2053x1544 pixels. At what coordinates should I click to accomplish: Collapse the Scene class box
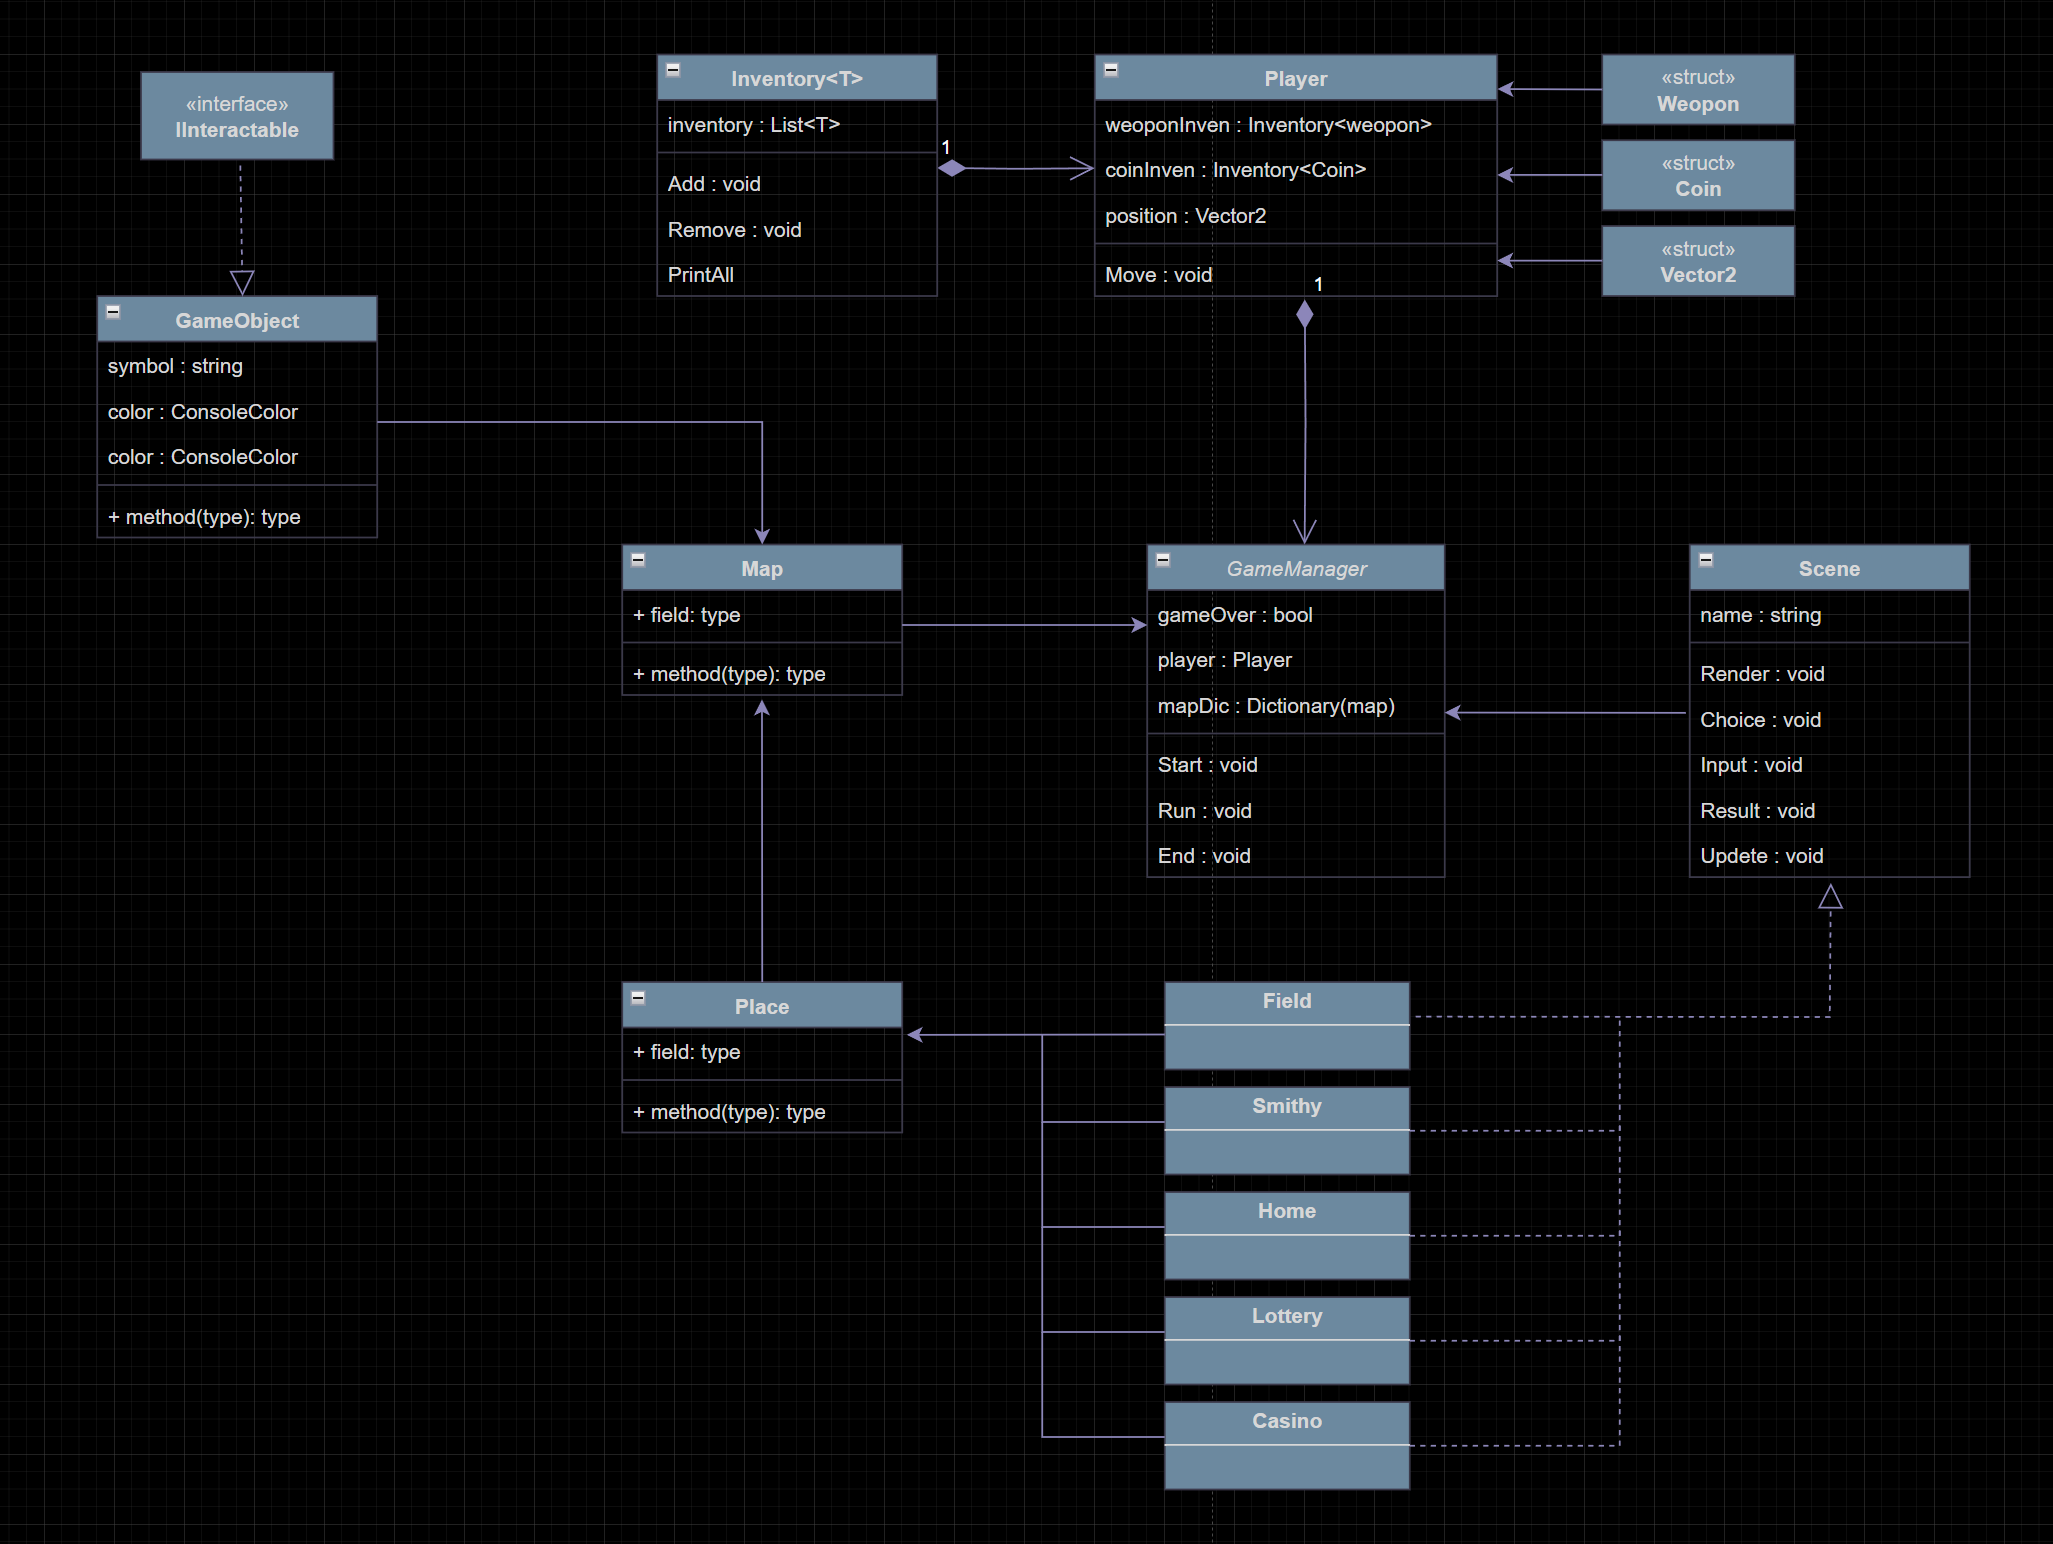click(1706, 560)
